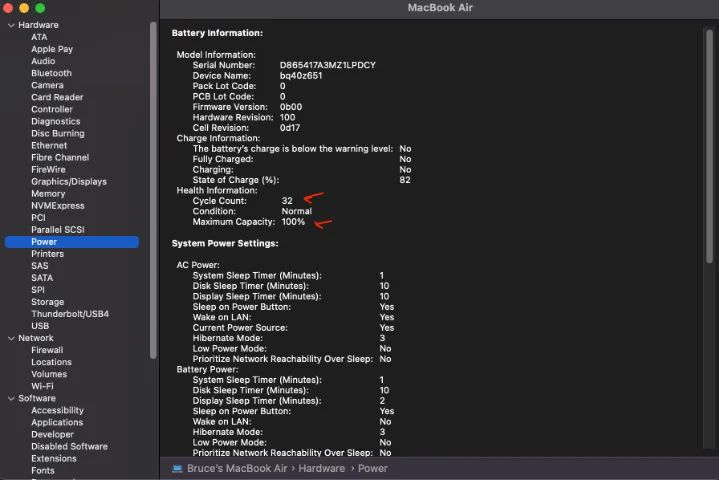Click the Hardware section header label
Screen dimensions: 719x480
[x=38, y=25]
